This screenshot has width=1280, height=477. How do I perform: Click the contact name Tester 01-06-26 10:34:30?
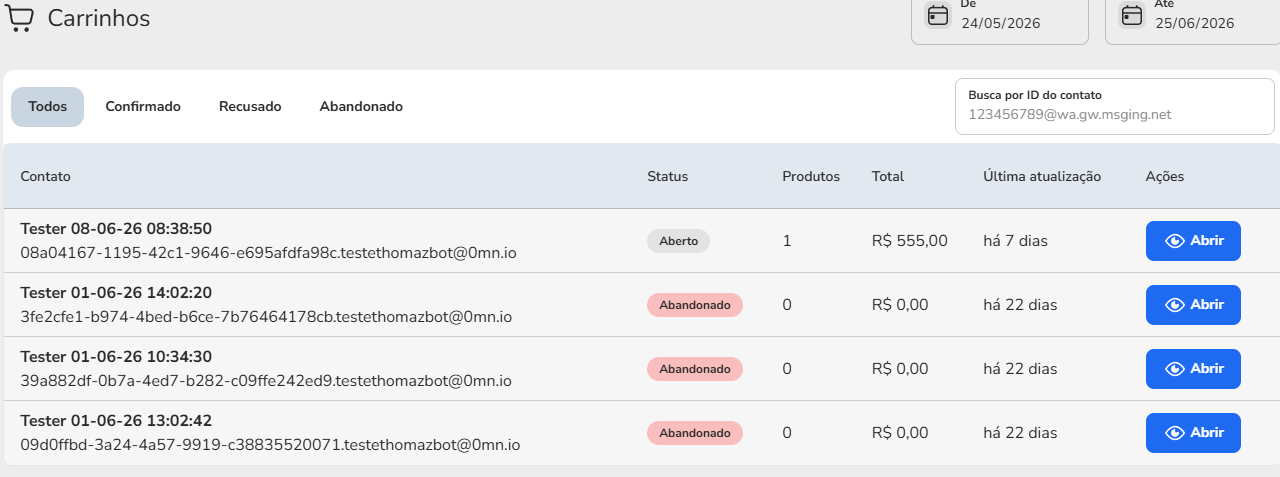pyautogui.click(x=116, y=357)
